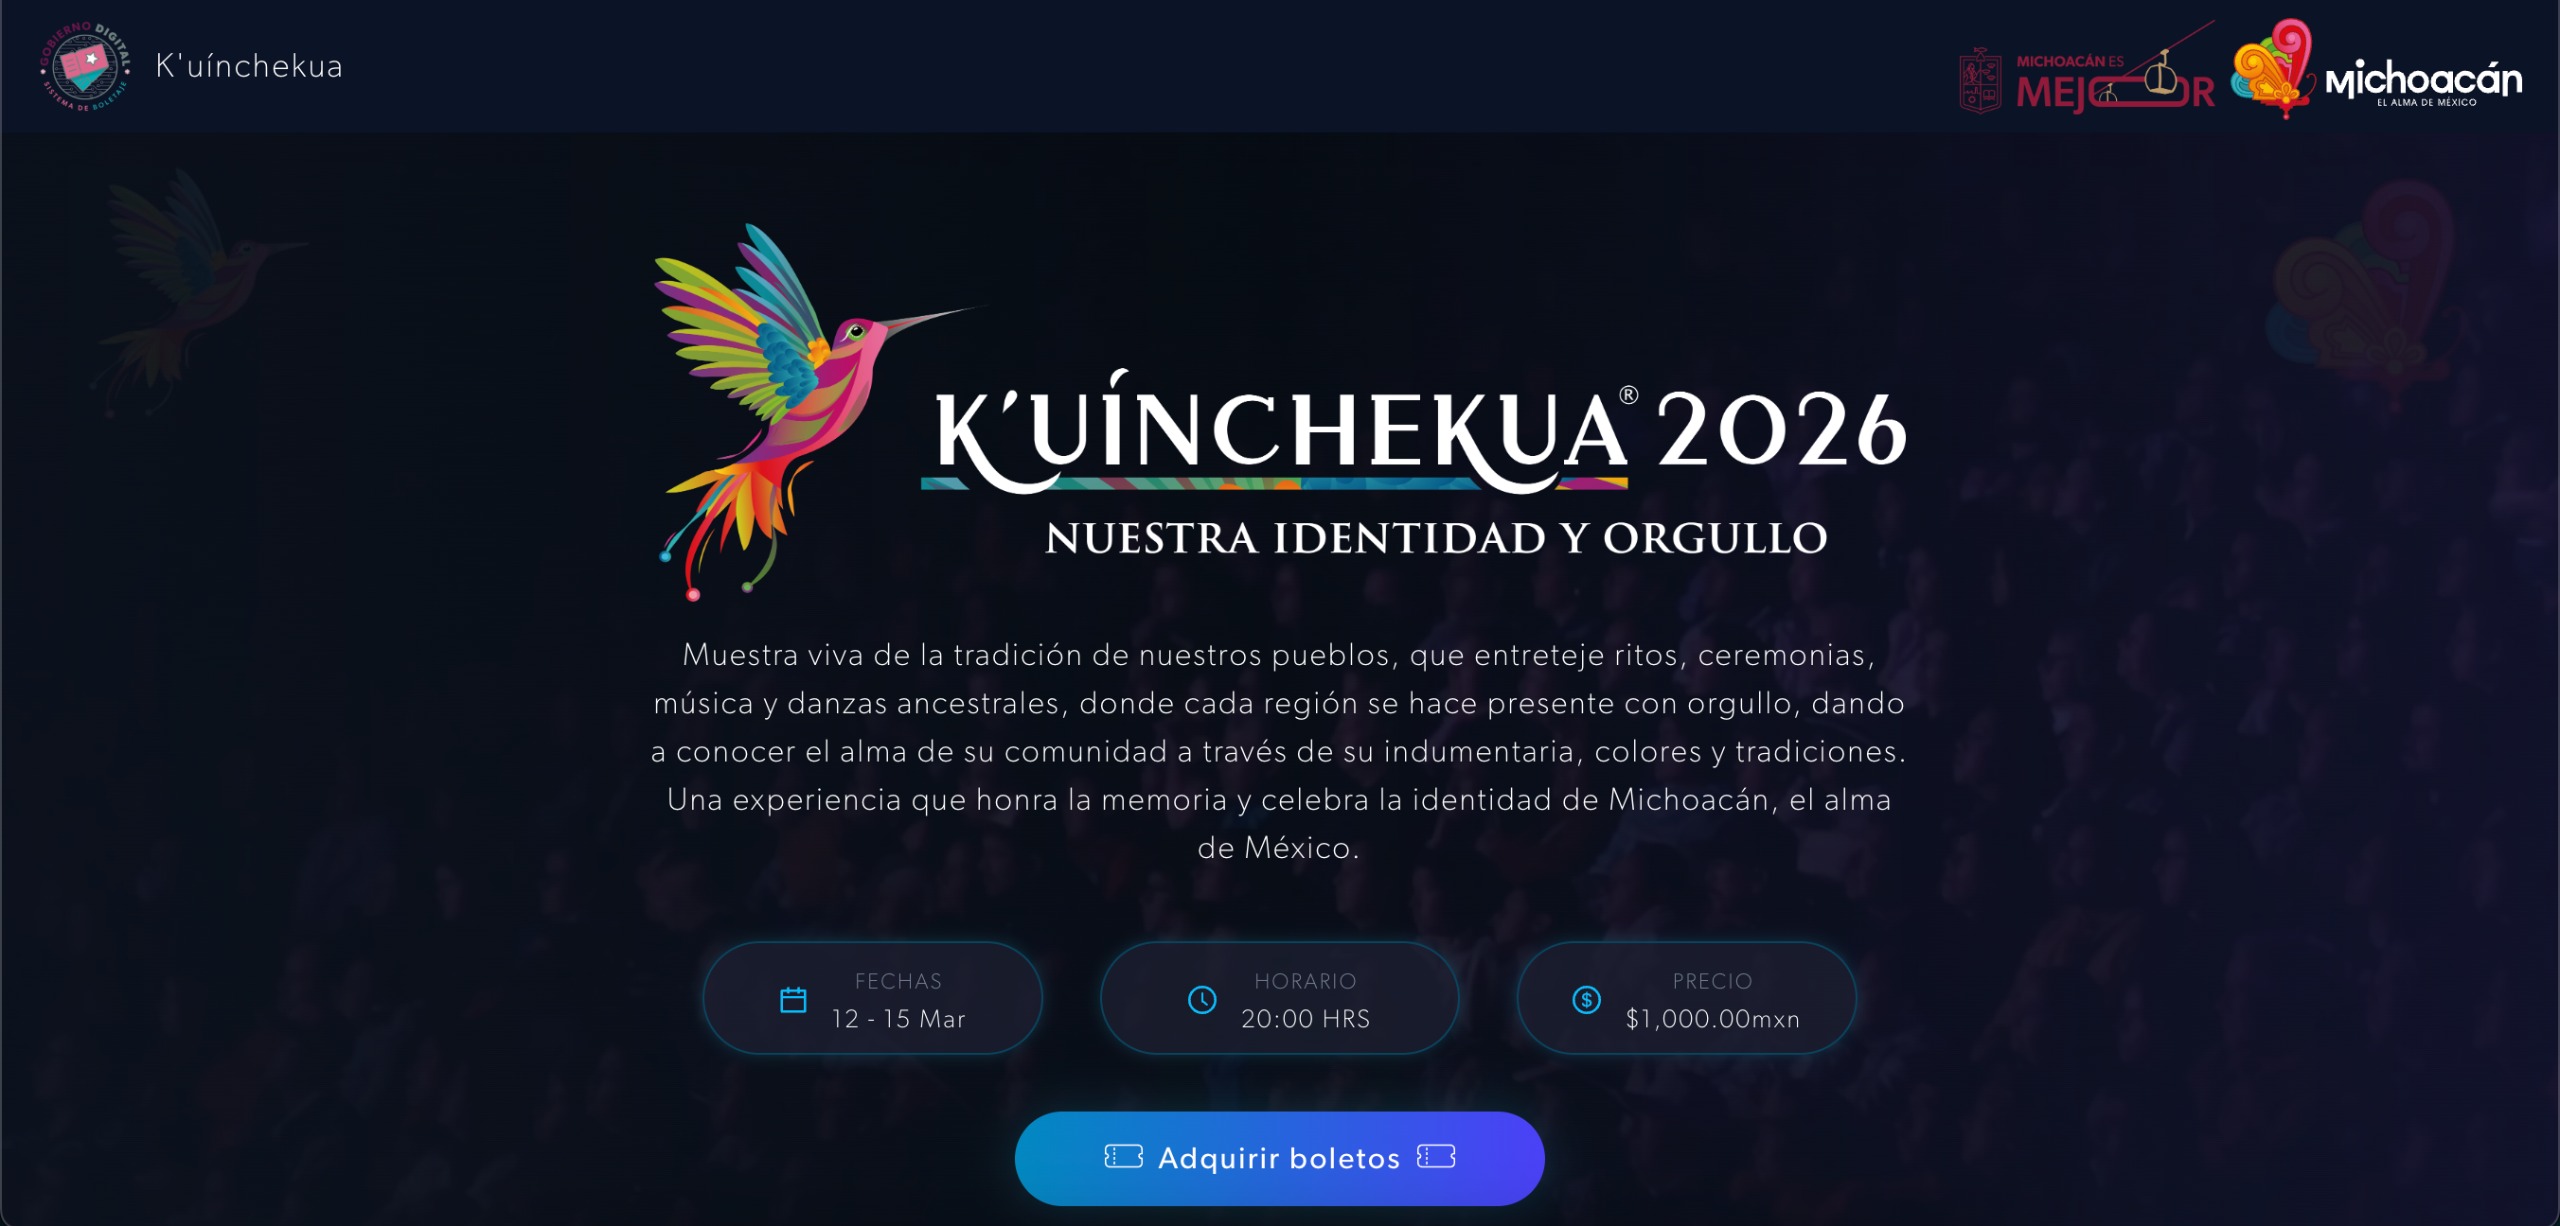Click the Michoacán state coat of arms
The image size is (2560, 1226).
click(x=1980, y=80)
